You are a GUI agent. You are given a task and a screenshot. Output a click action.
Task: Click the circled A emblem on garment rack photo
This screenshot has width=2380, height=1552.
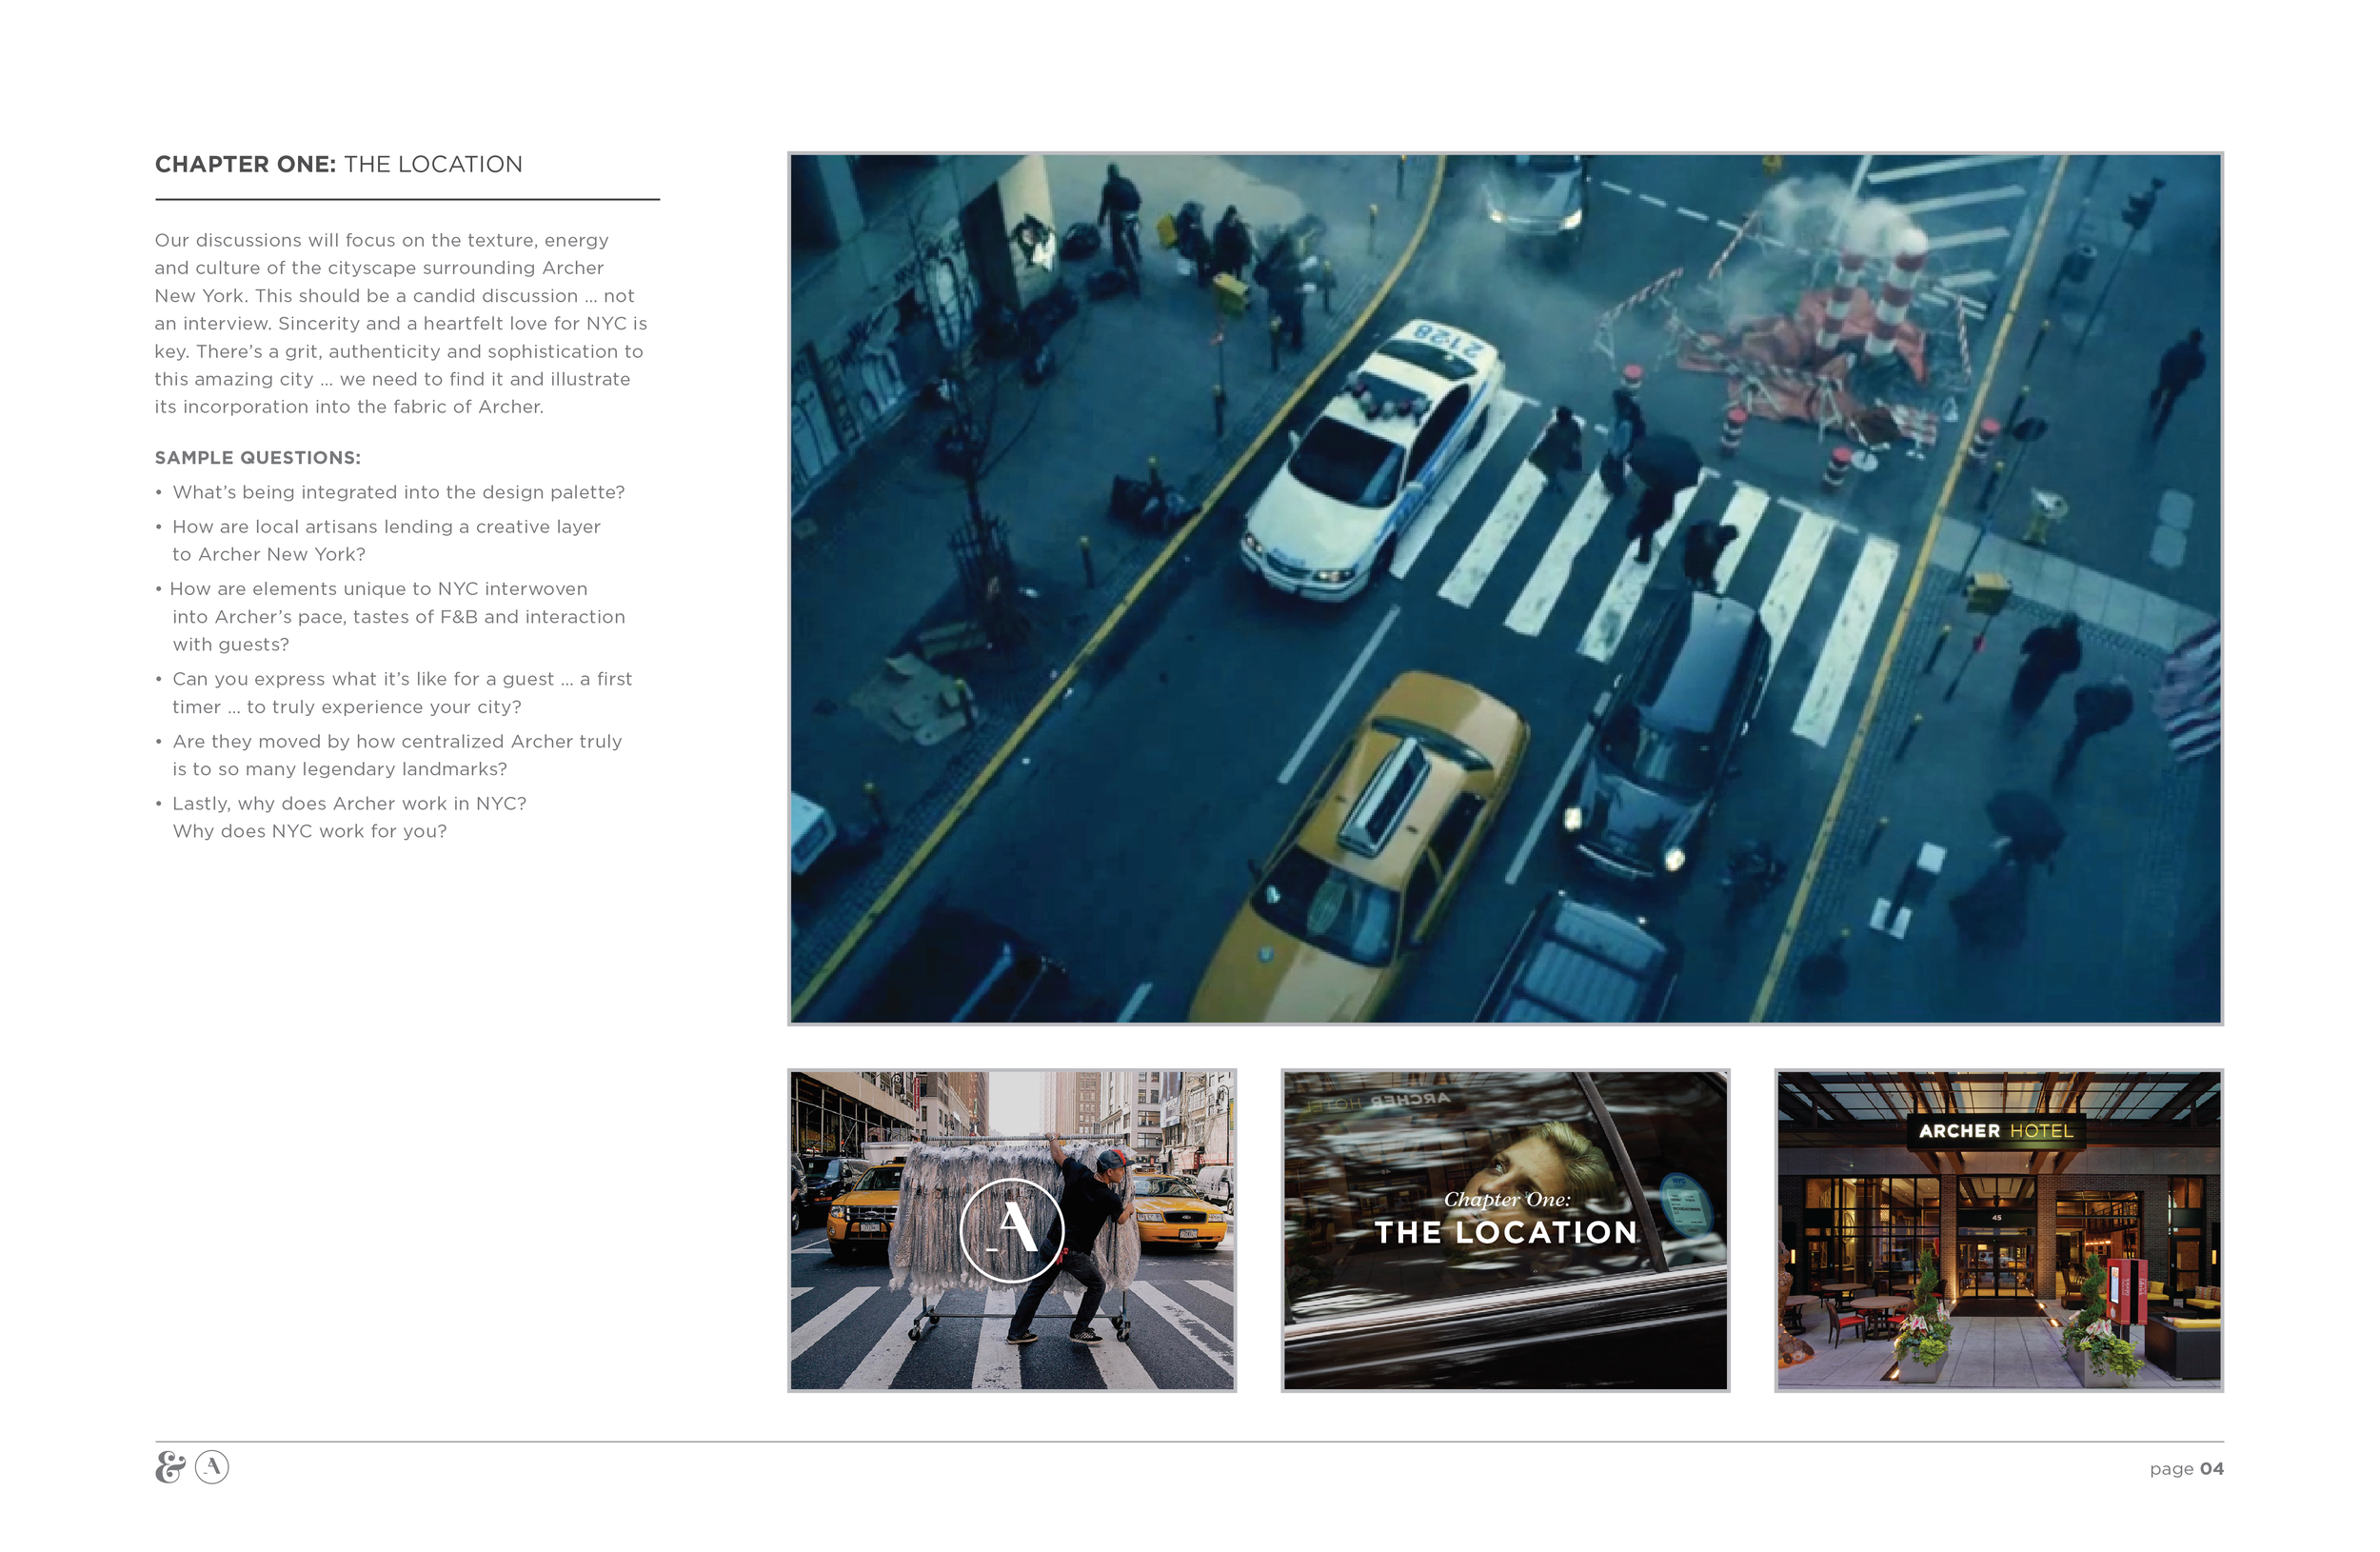point(1012,1230)
